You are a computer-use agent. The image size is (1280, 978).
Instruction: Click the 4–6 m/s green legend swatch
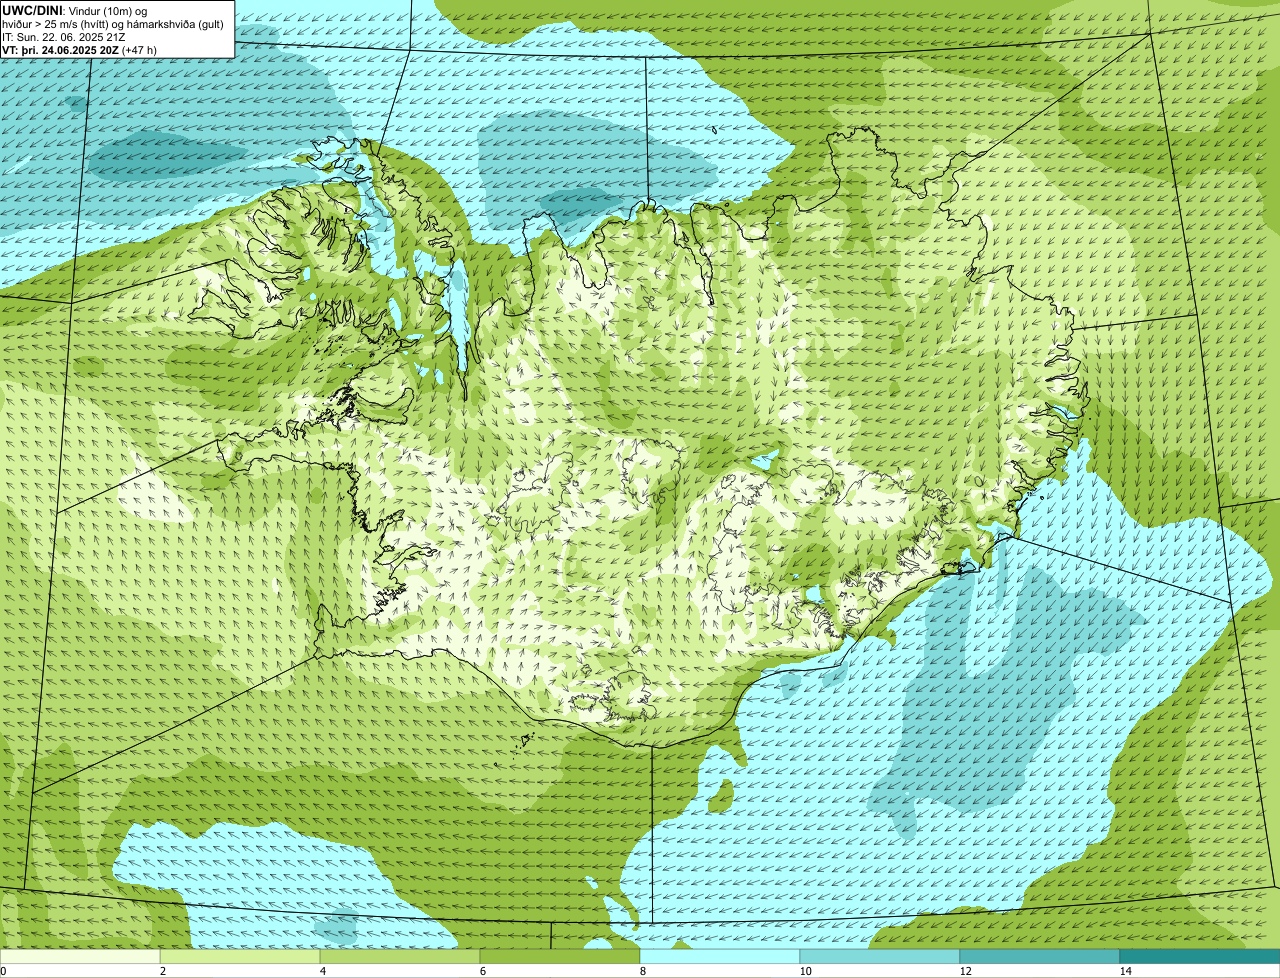click(x=400, y=956)
